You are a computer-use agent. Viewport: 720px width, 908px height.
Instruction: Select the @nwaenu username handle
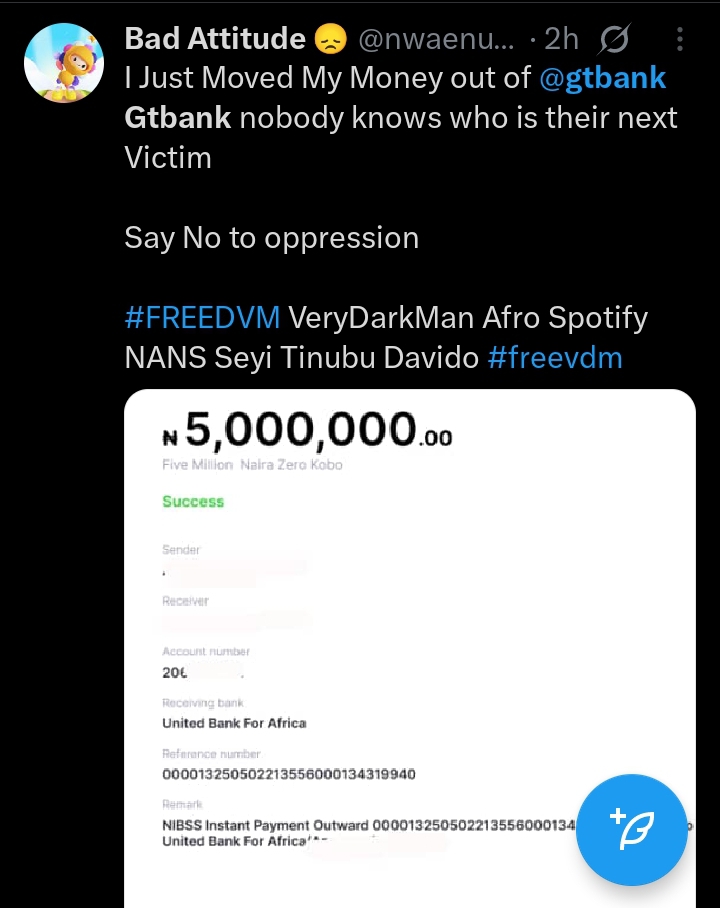click(x=437, y=40)
